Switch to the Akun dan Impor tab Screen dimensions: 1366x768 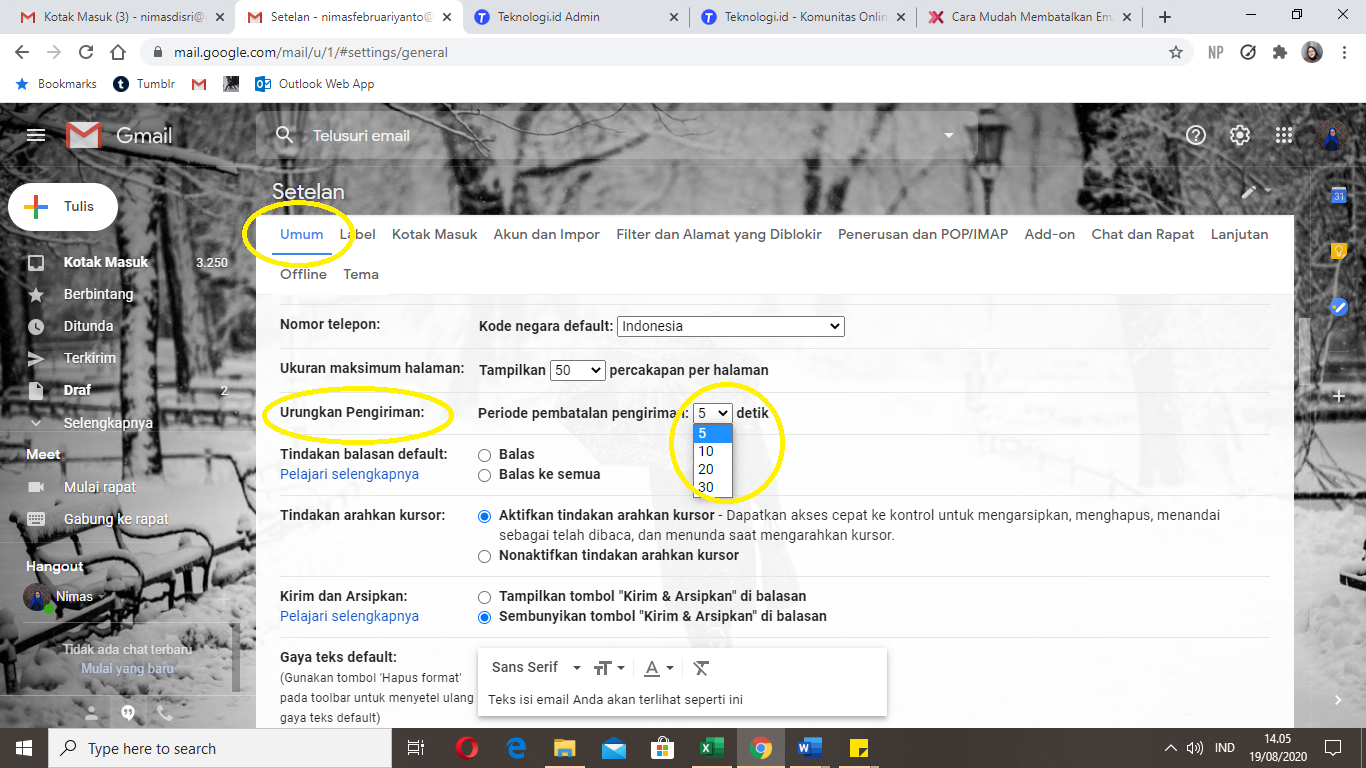pos(546,234)
